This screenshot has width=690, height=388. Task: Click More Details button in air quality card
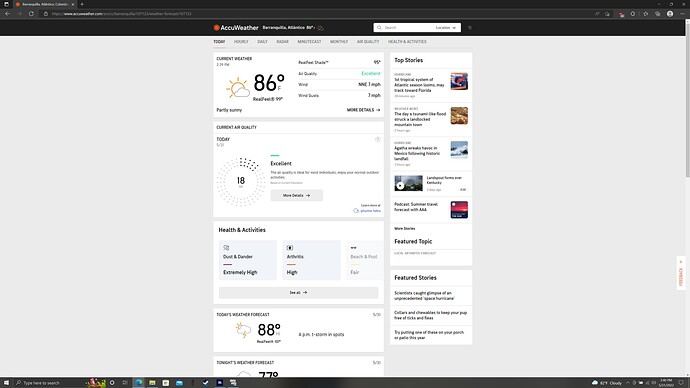click(297, 195)
